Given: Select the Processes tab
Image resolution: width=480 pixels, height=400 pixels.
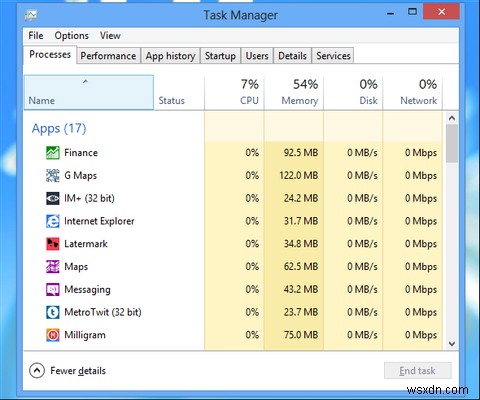Looking at the screenshot, I should coord(50,55).
